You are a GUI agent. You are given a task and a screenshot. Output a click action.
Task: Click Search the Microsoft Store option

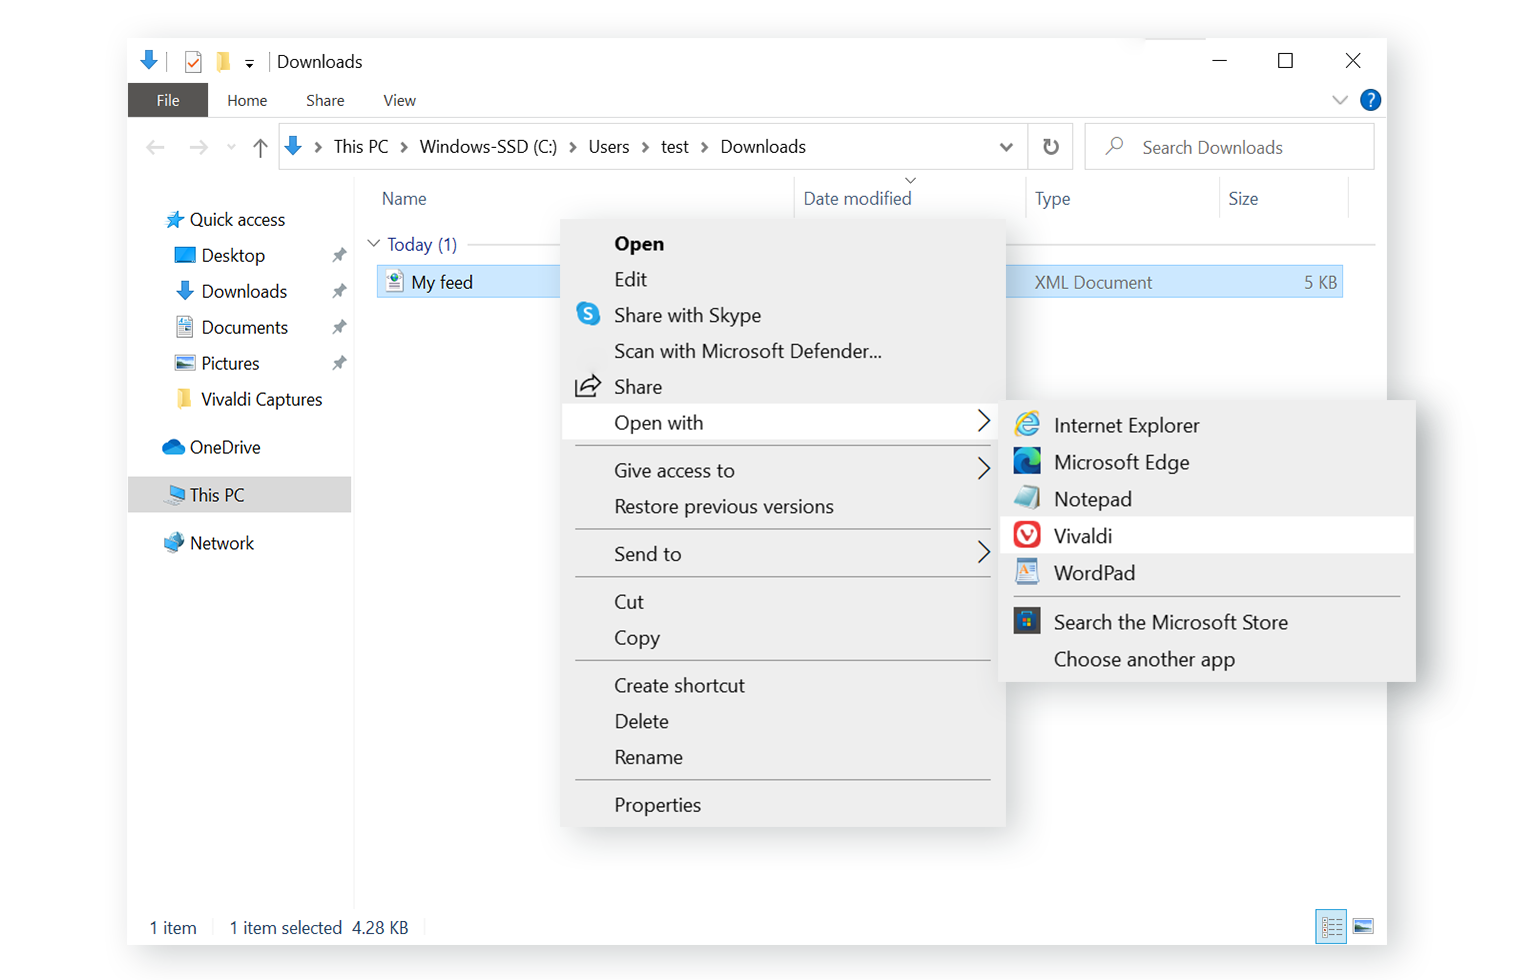tap(1169, 622)
